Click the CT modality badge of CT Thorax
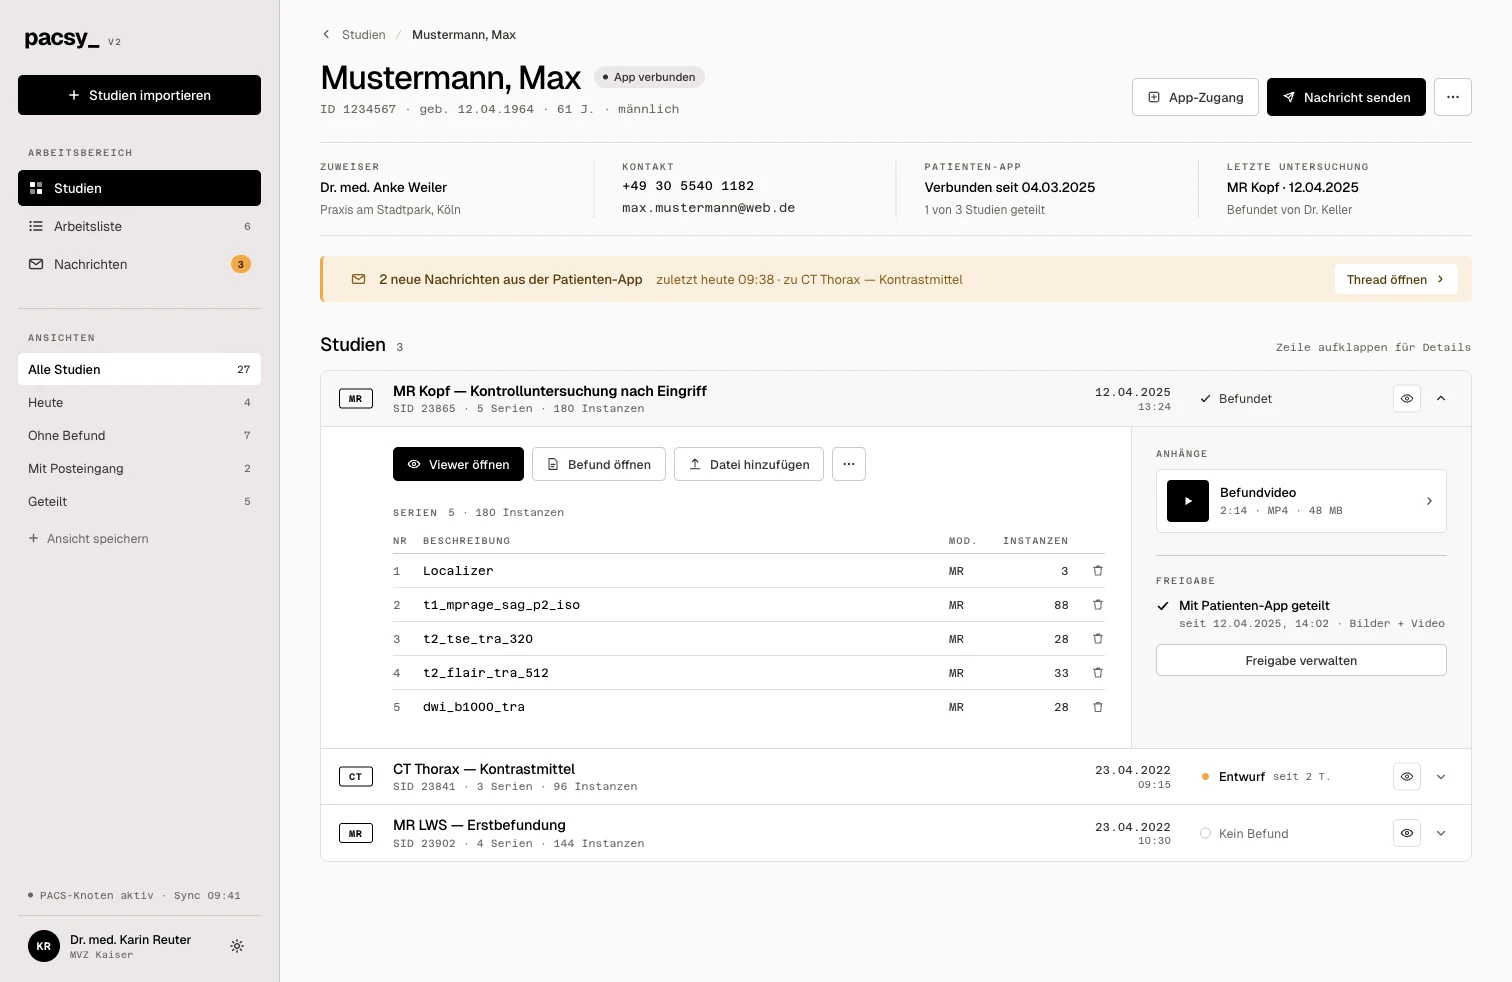The image size is (1512, 982). (x=356, y=777)
